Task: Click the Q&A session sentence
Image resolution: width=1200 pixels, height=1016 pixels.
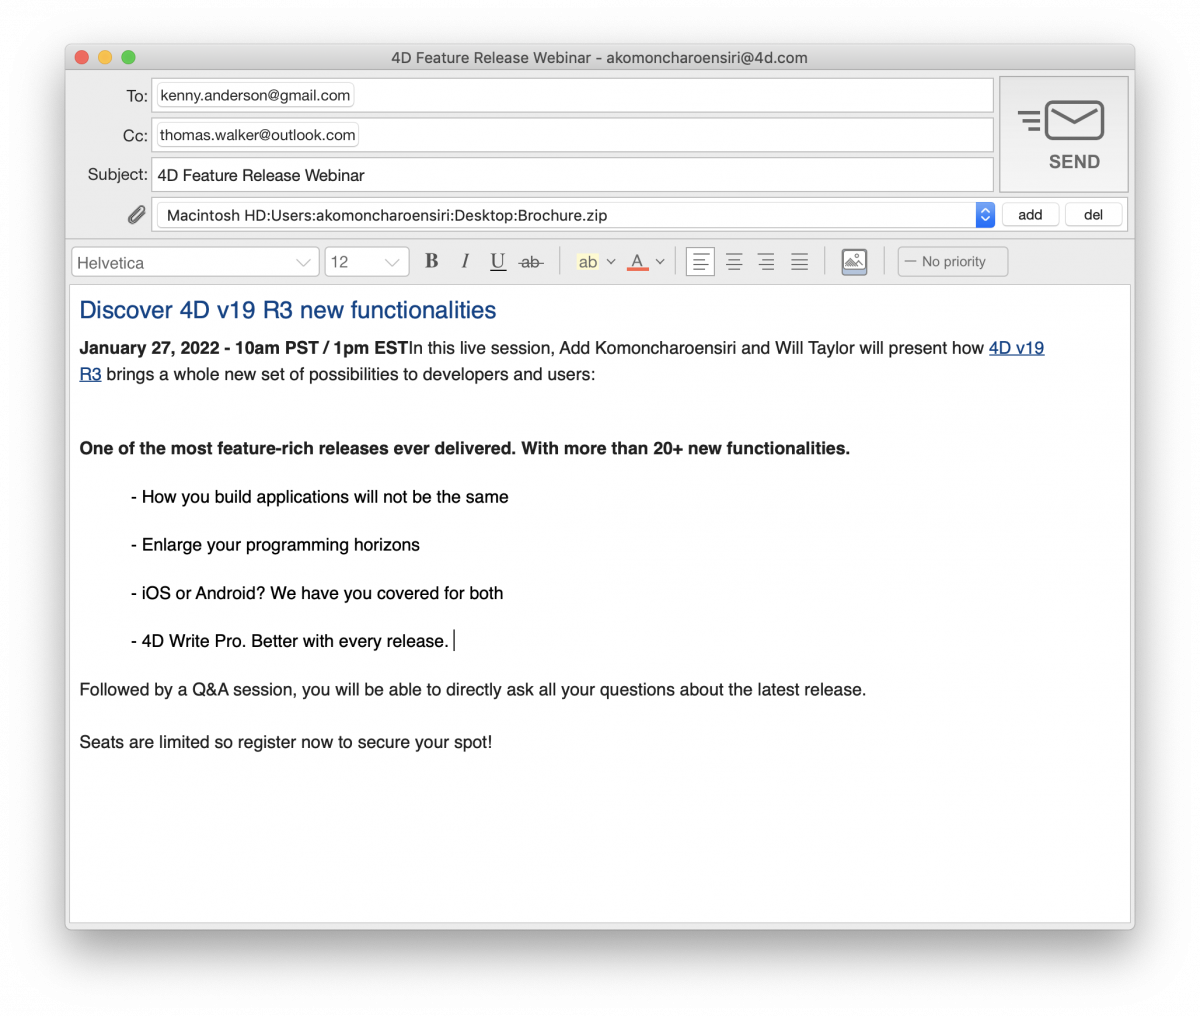Action: [x=473, y=690]
